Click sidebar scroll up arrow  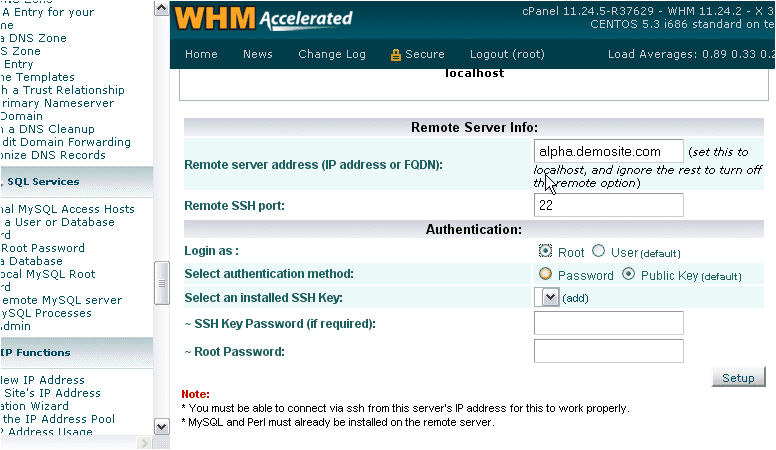[161, 8]
